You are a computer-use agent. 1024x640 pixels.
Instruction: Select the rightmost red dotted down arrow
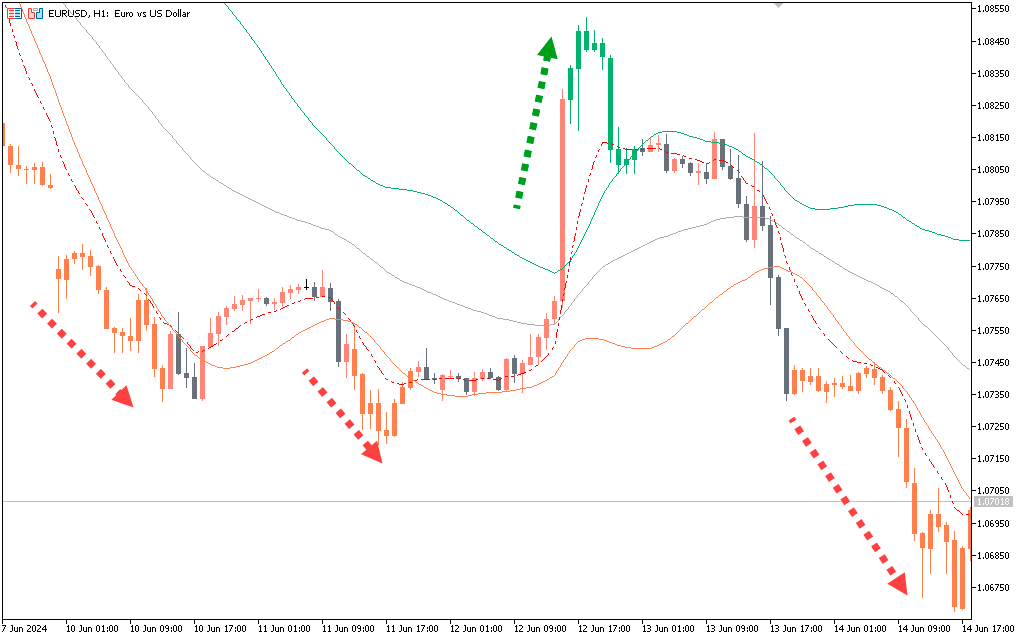click(848, 506)
